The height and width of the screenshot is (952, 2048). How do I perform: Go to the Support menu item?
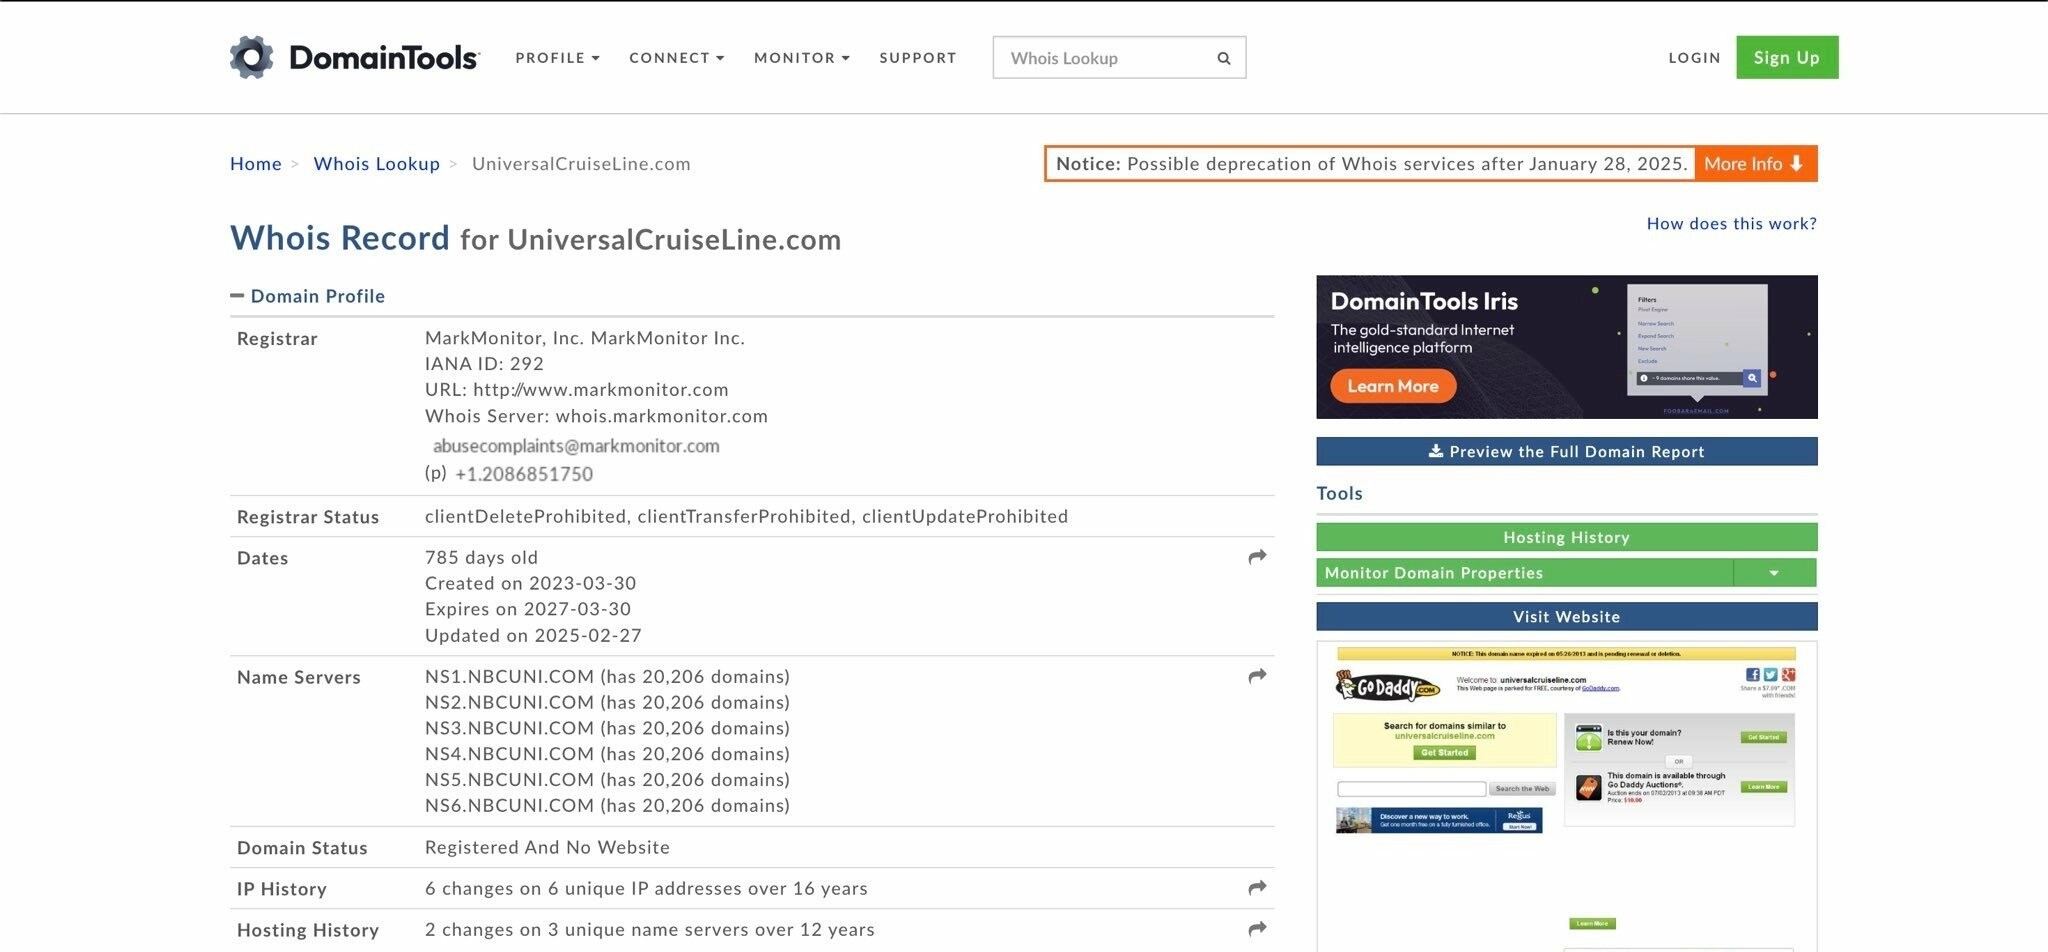[917, 58]
